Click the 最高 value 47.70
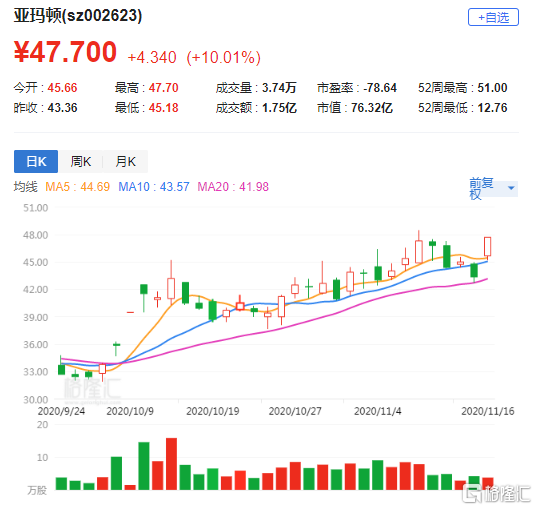The height and width of the screenshot is (510, 537). 163,88
